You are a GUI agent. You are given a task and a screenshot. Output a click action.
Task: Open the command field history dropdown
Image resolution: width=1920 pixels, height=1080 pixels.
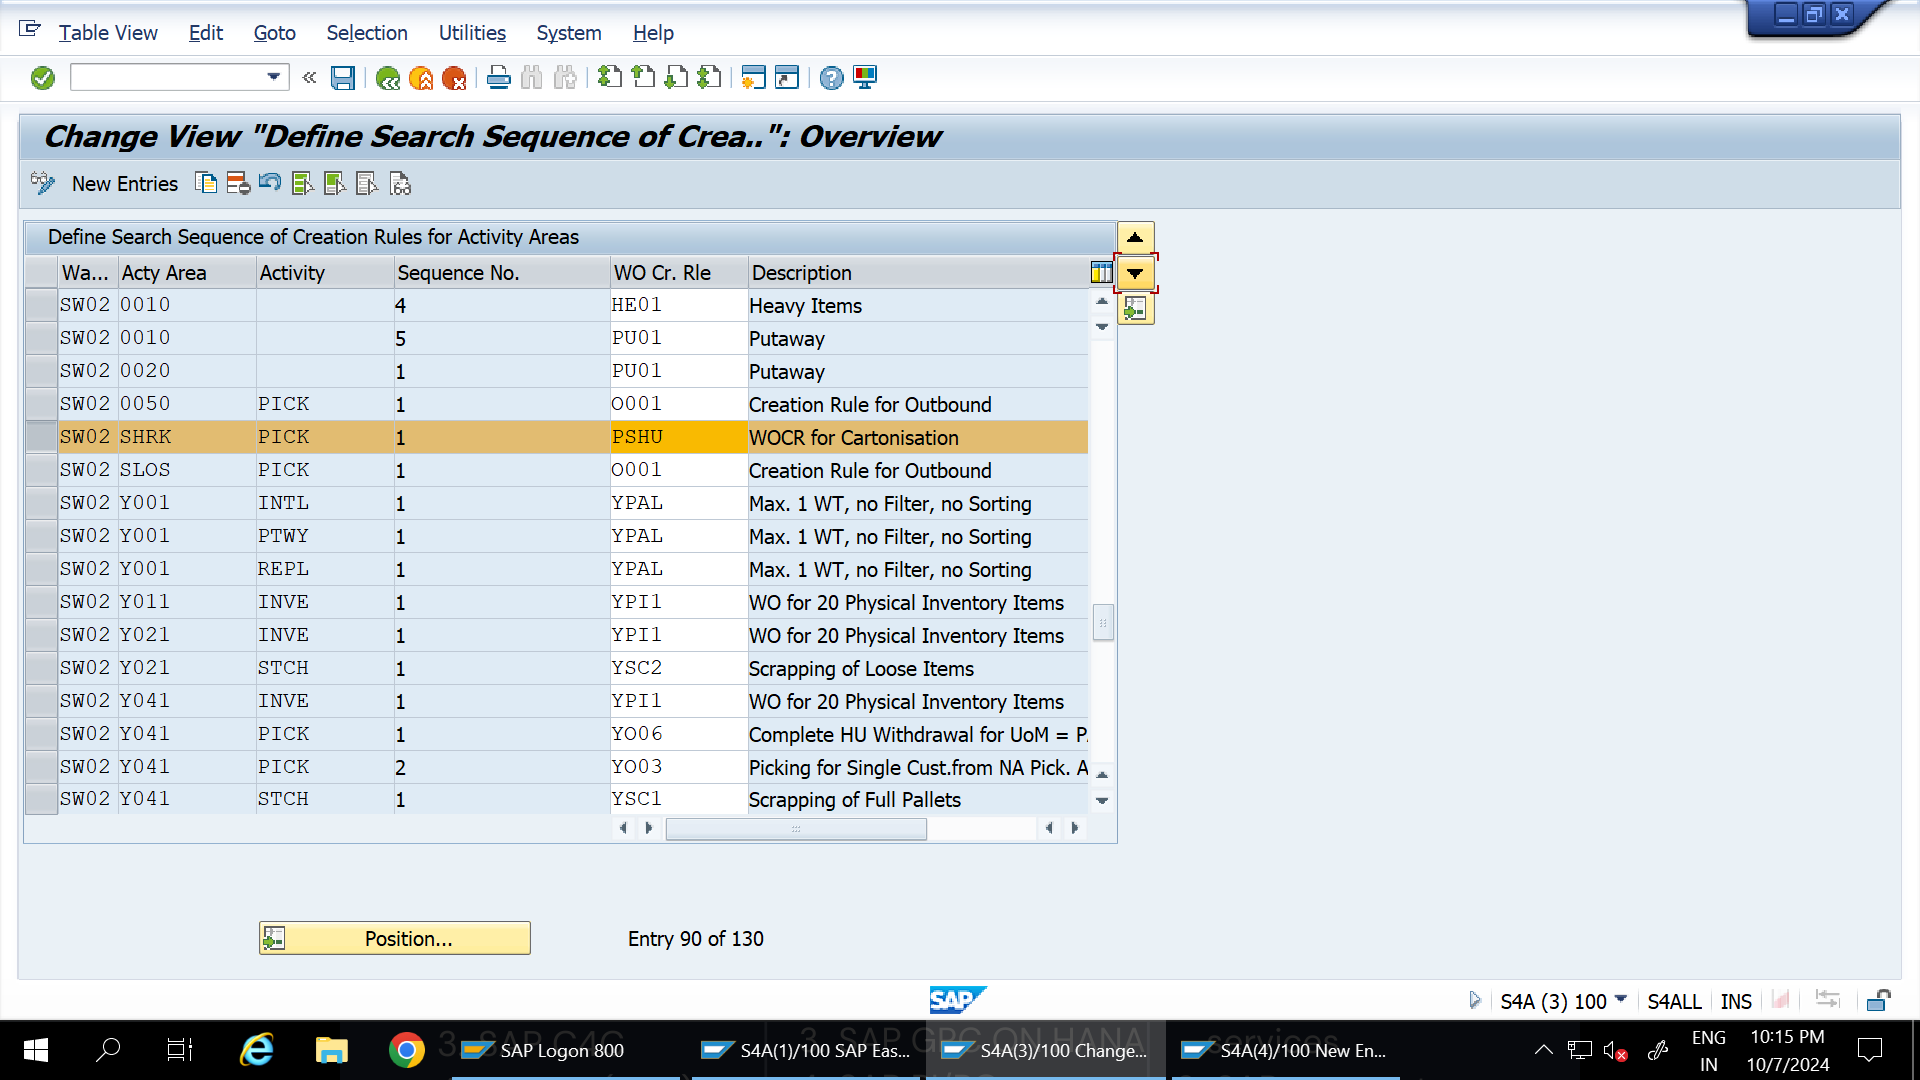click(272, 77)
